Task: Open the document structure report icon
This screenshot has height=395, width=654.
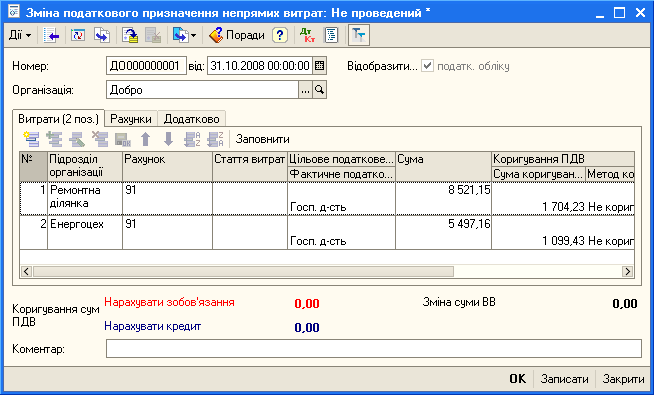Action: coord(331,35)
